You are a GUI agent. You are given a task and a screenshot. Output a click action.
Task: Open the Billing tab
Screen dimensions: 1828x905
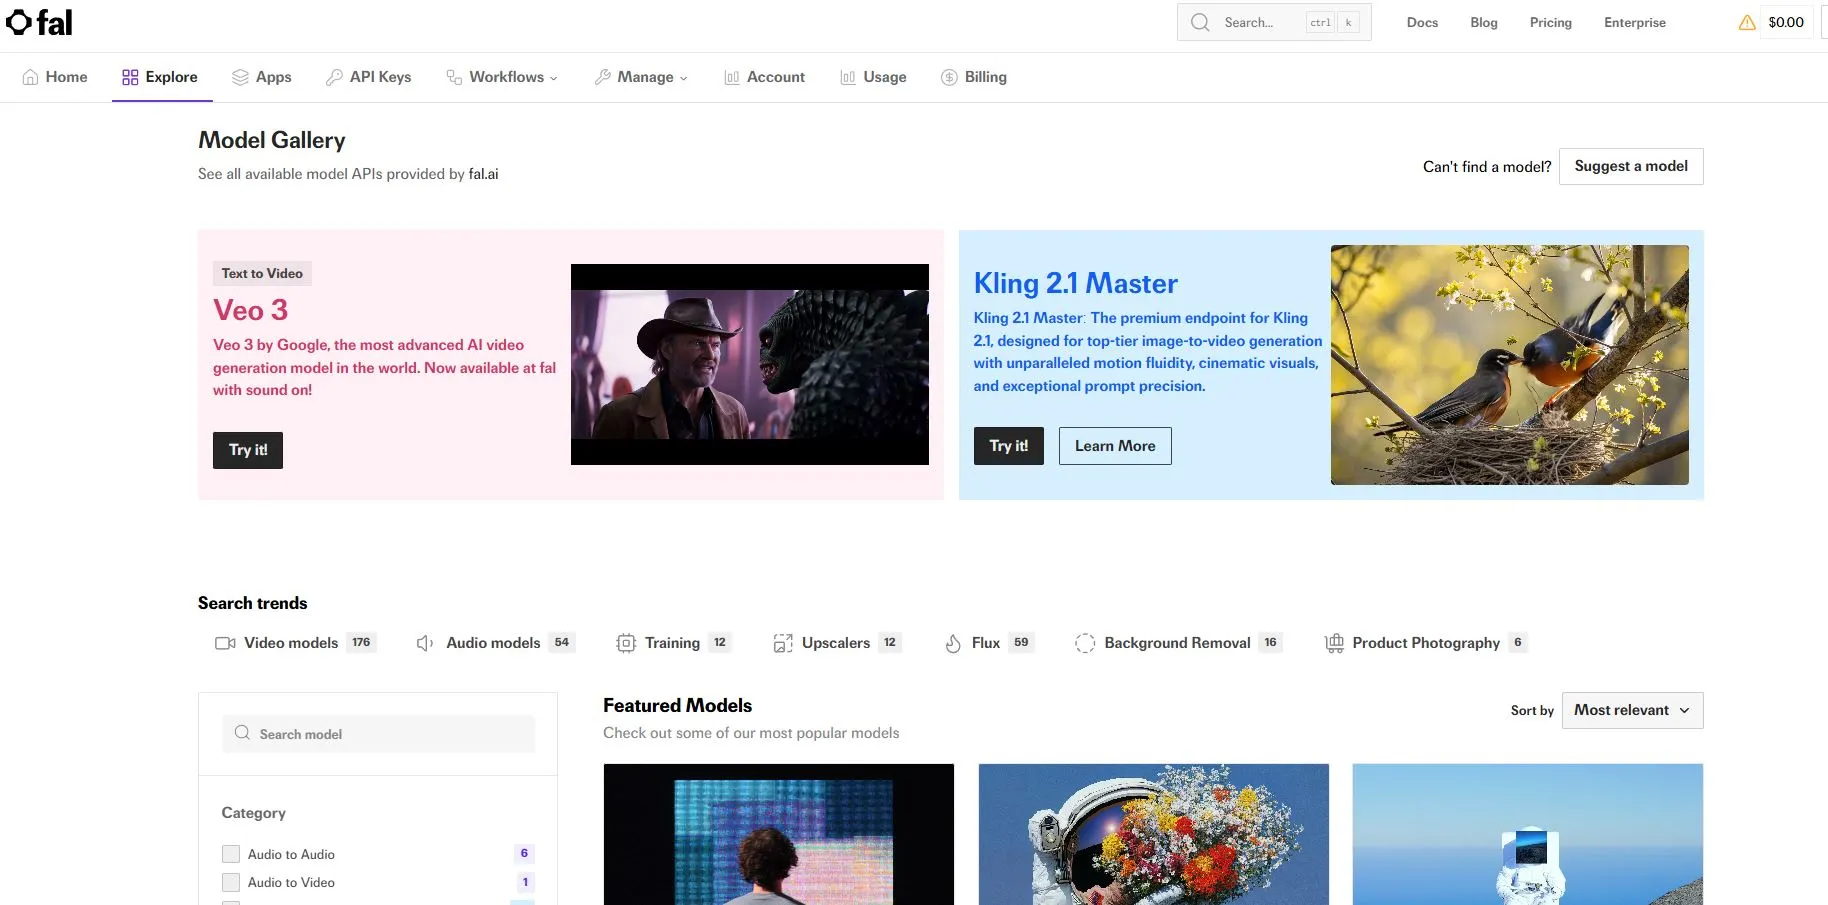tap(974, 77)
